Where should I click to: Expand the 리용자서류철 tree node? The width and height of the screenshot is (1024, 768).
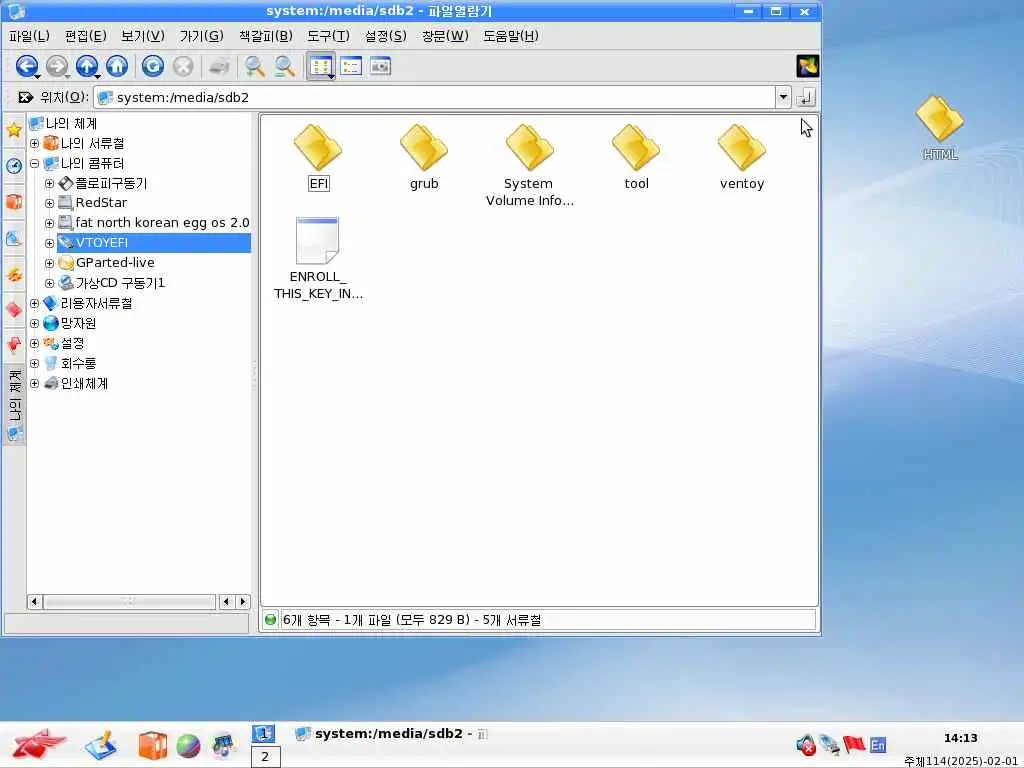pos(35,303)
